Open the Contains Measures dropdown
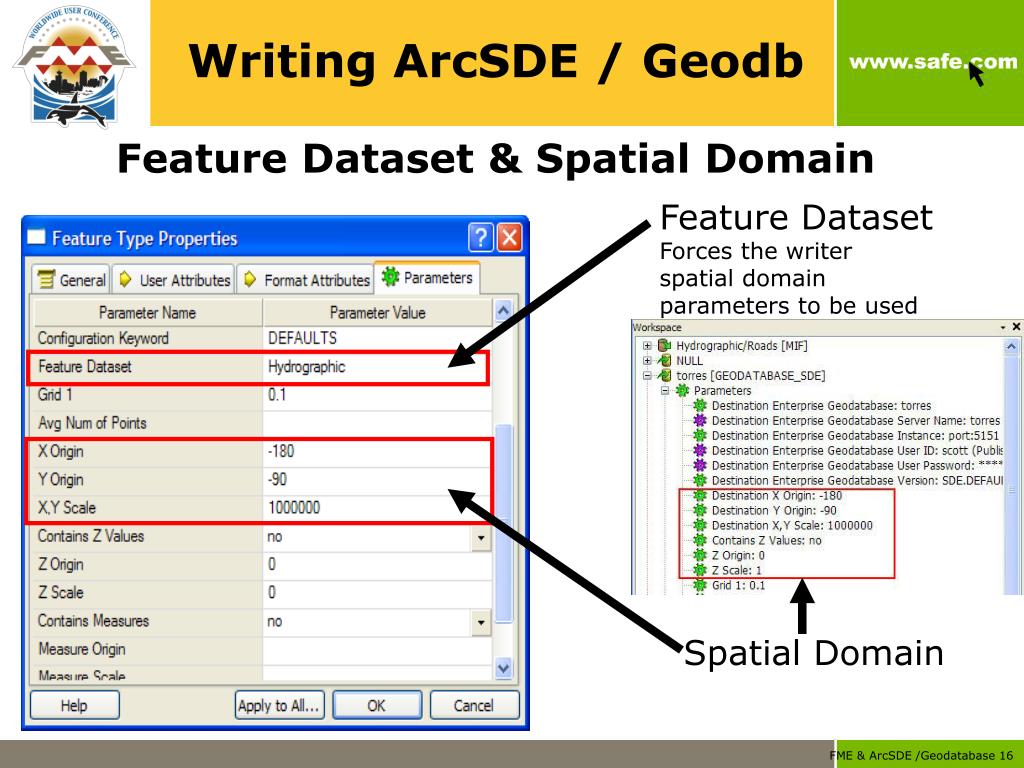Image resolution: width=1024 pixels, height=768 pixels. [x=481, y=622]
